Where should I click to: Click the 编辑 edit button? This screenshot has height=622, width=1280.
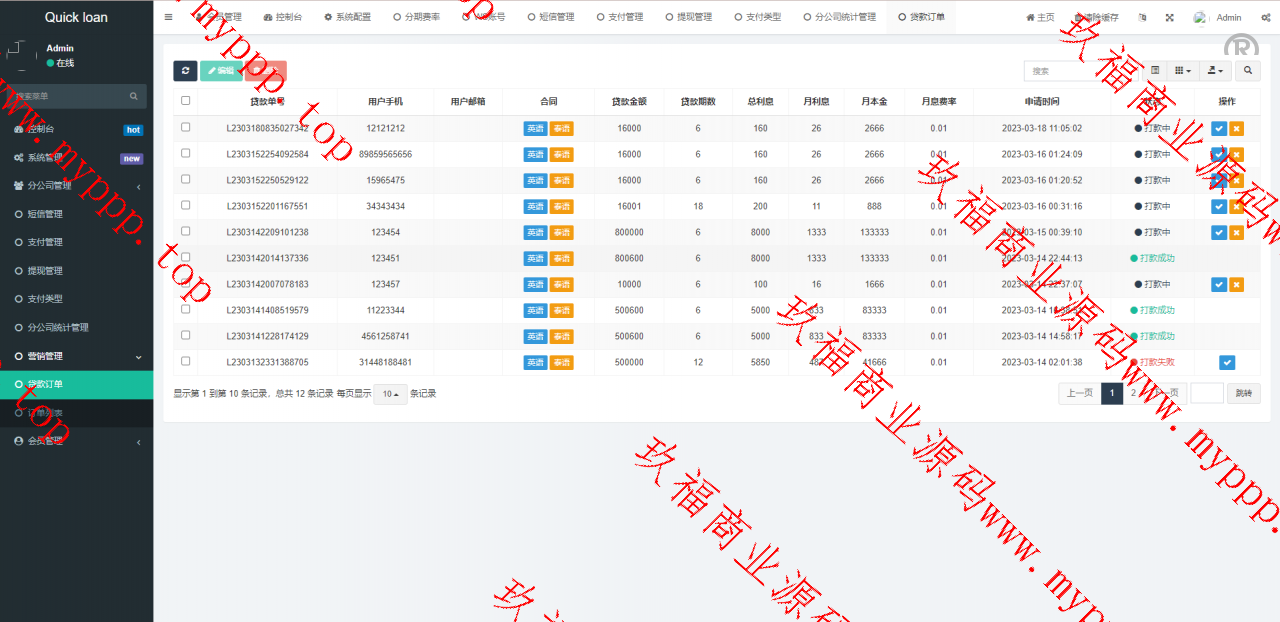pyautogui.click(x=221, y=71)
